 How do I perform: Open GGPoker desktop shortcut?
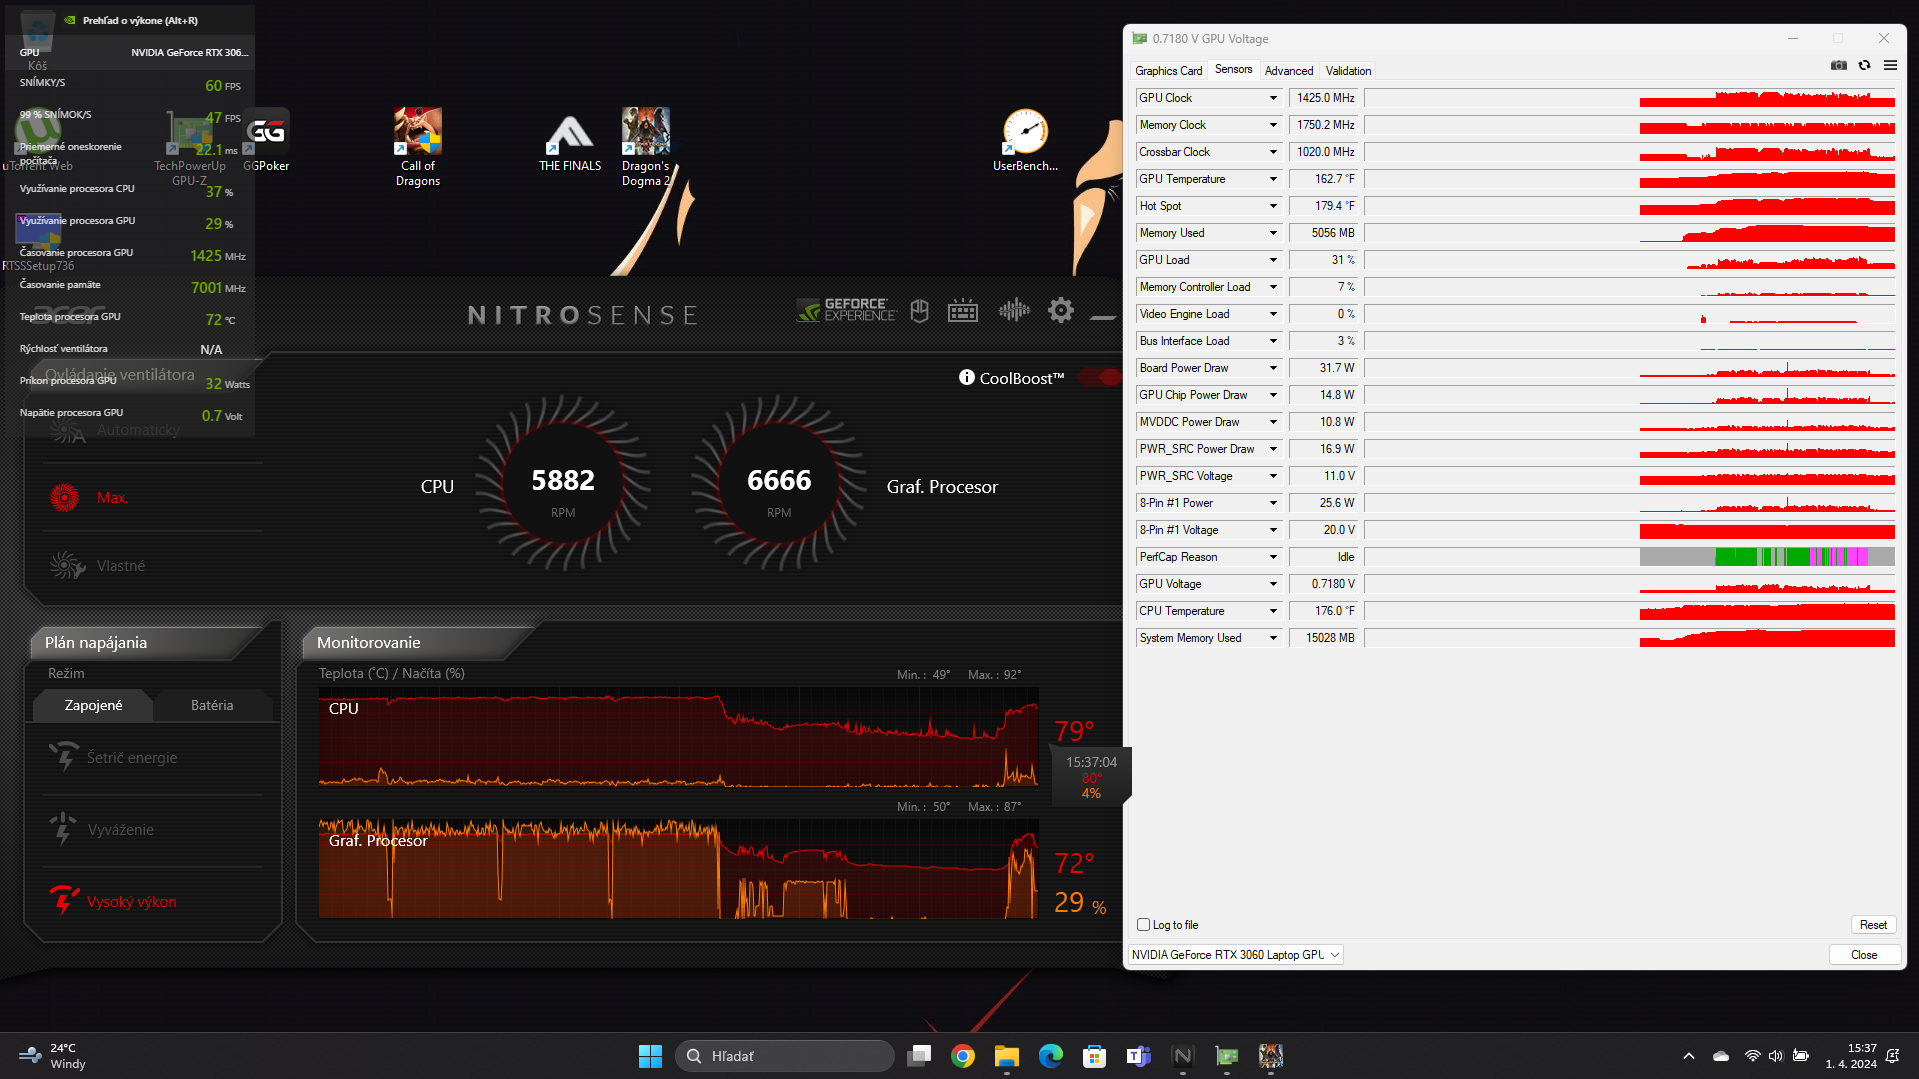click(x=266, y=141)
